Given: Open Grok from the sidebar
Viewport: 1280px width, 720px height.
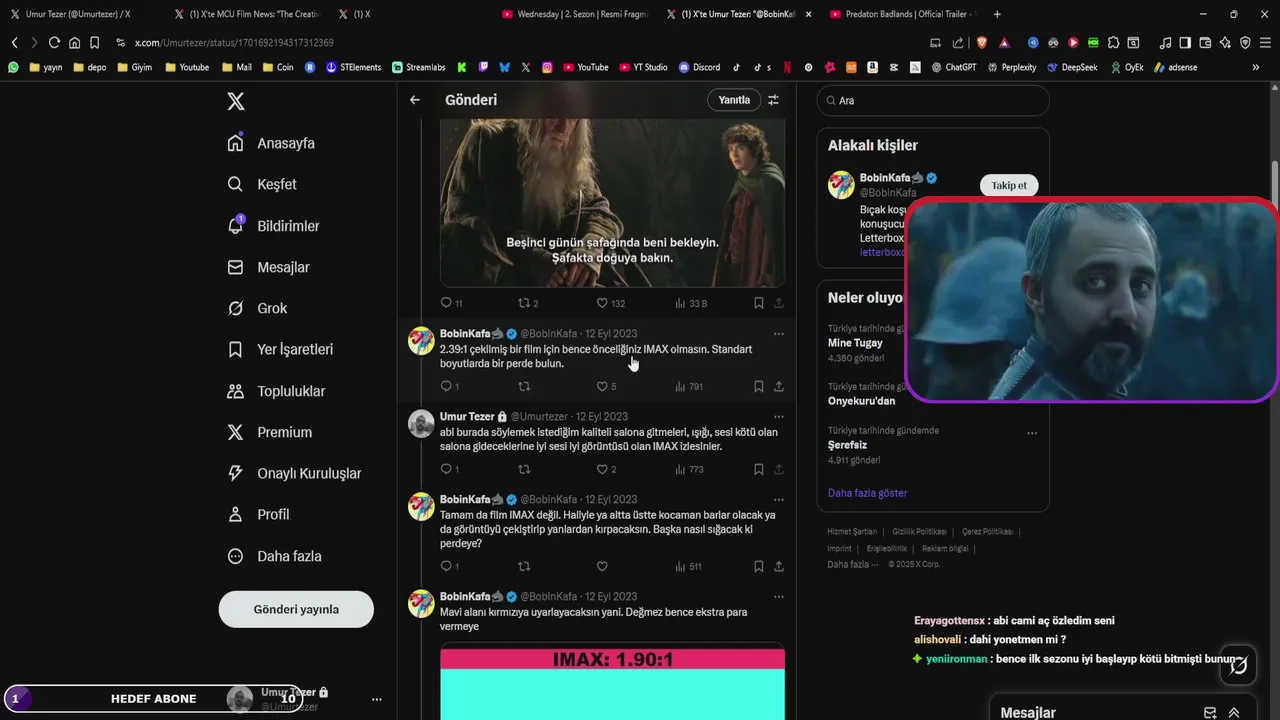Looking at the screenshot, I should coord(257,308).
